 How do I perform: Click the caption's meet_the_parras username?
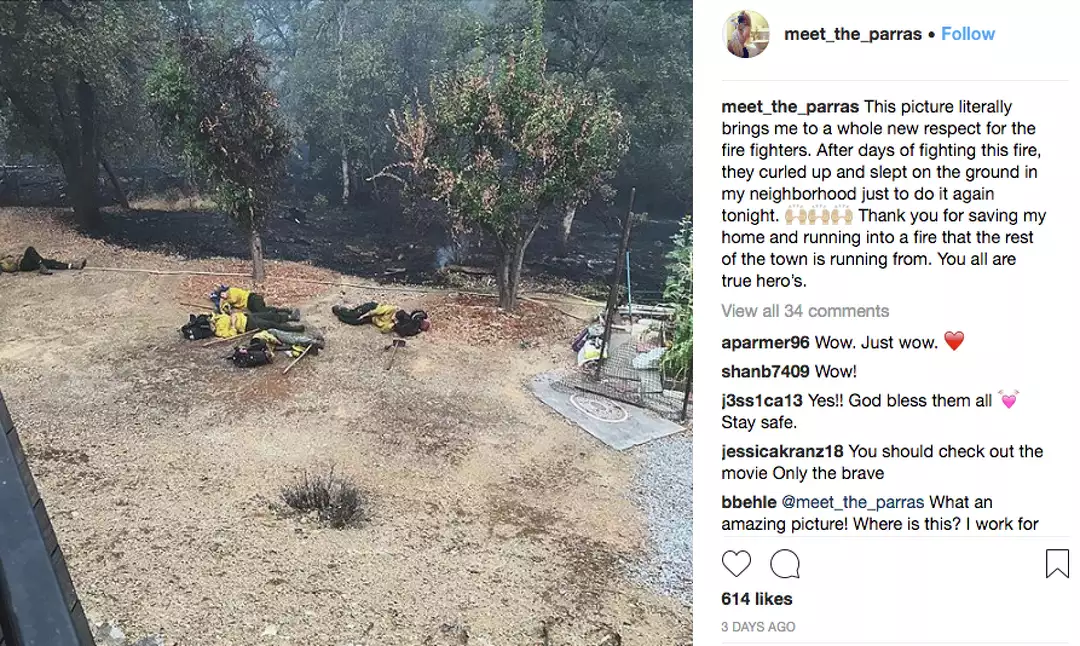tap(790, 107)
